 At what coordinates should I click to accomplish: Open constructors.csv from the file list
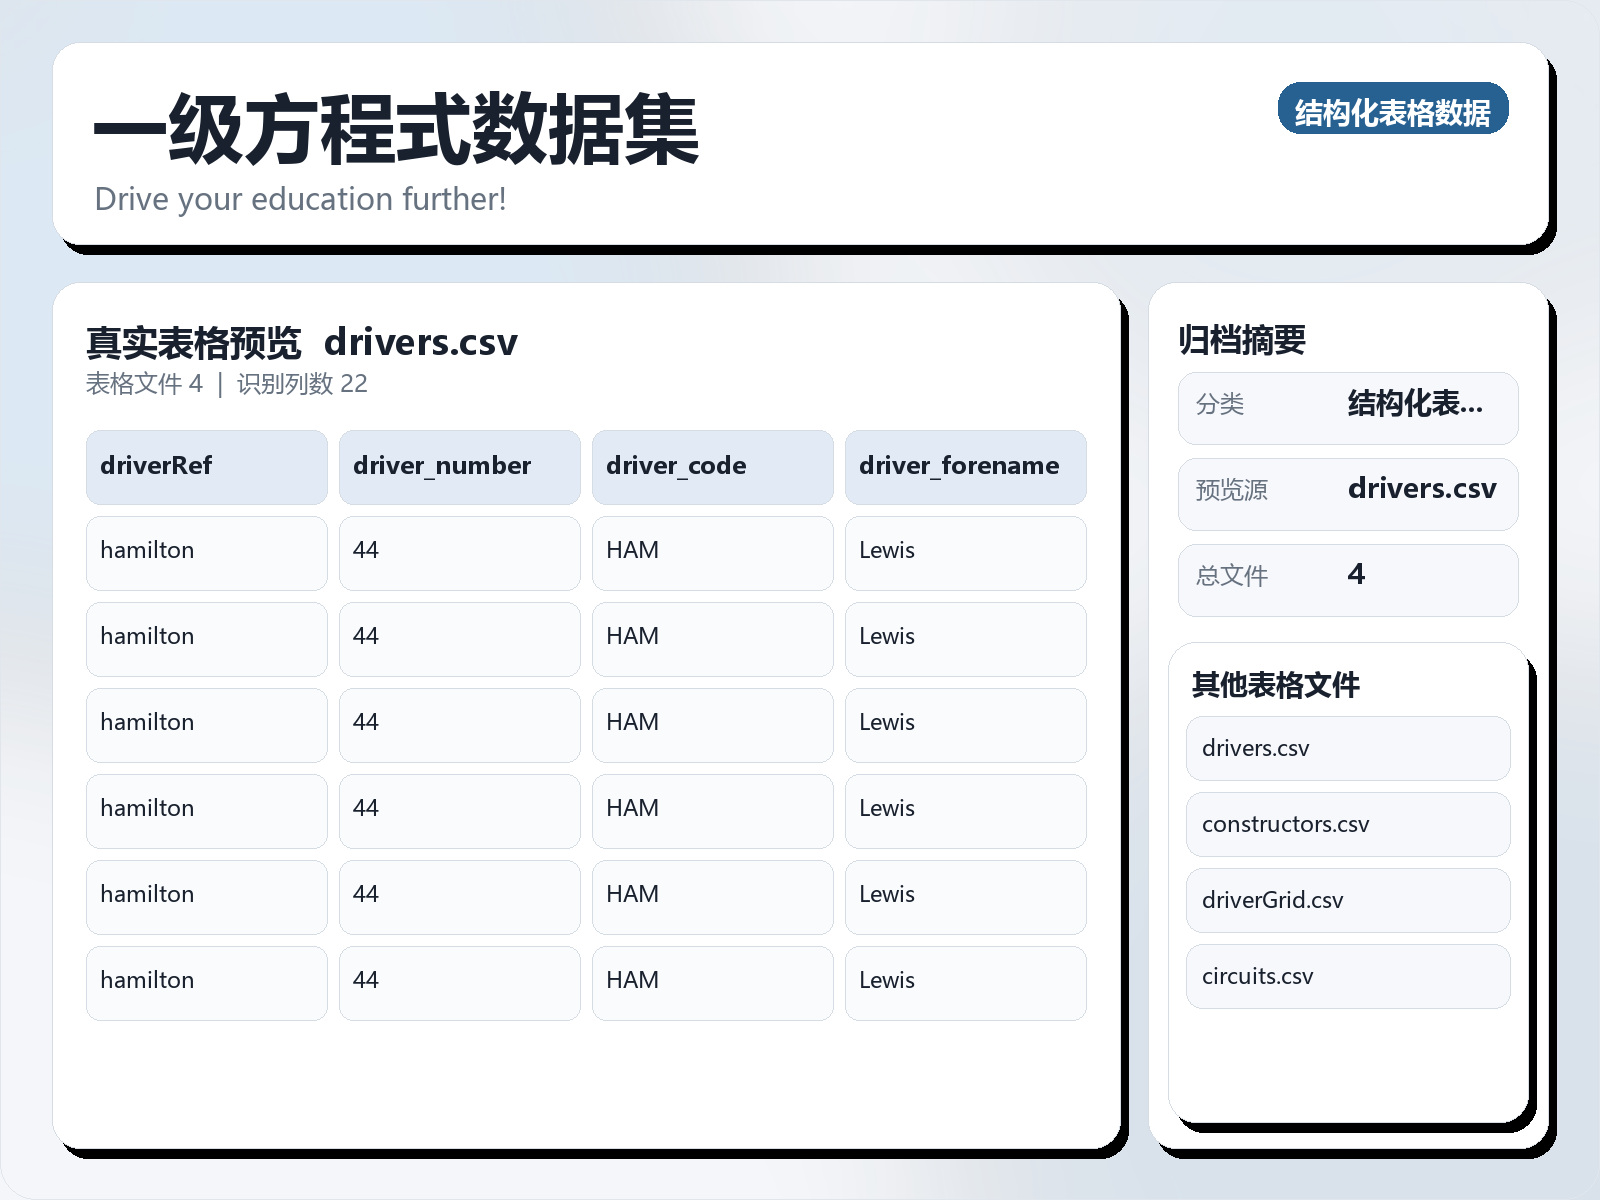tap(1347, 824)
